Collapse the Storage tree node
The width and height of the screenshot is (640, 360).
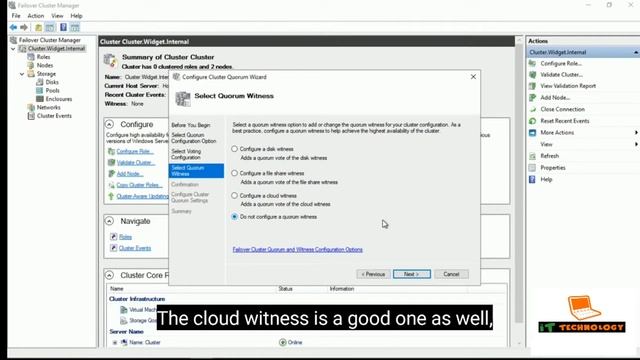(22, 74)
